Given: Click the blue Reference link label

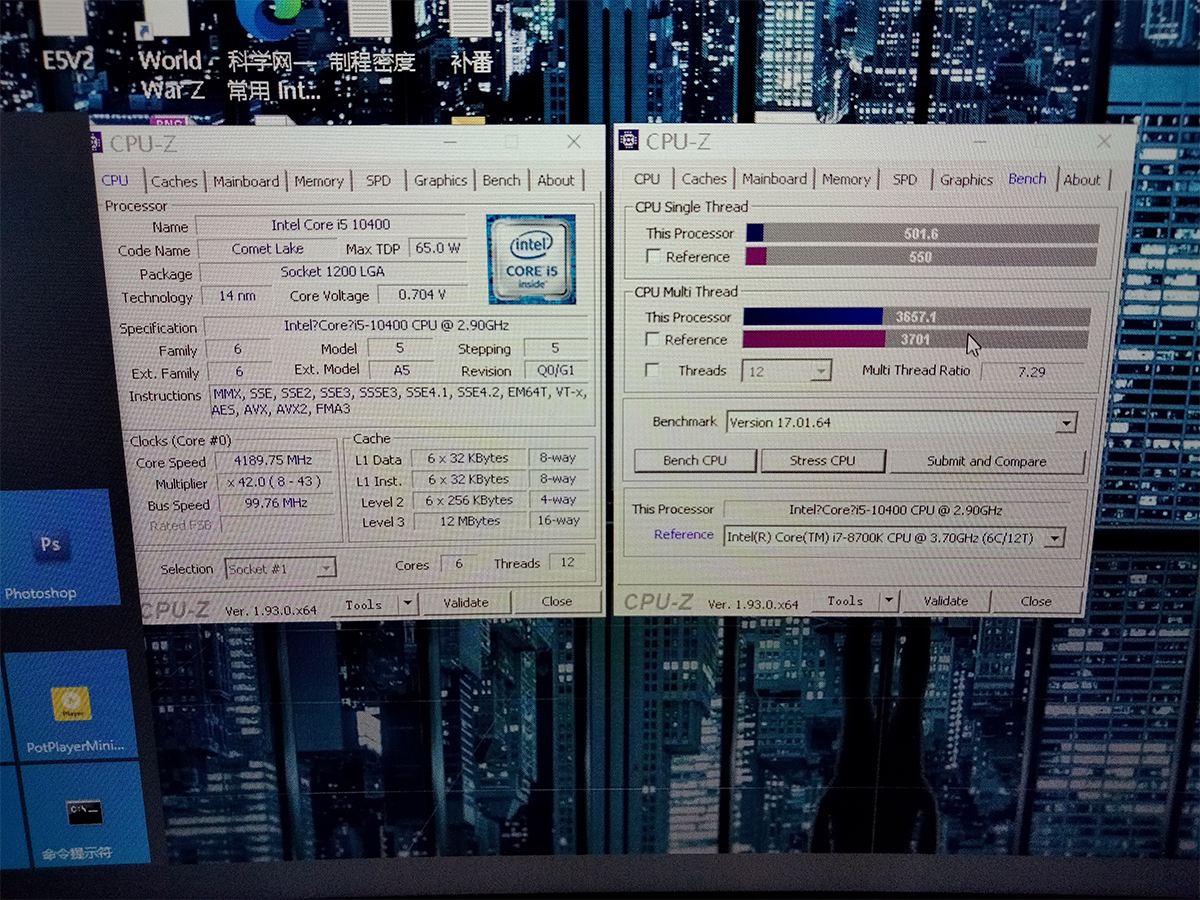Looking at the screenshot, I should [x=684, y=535].
